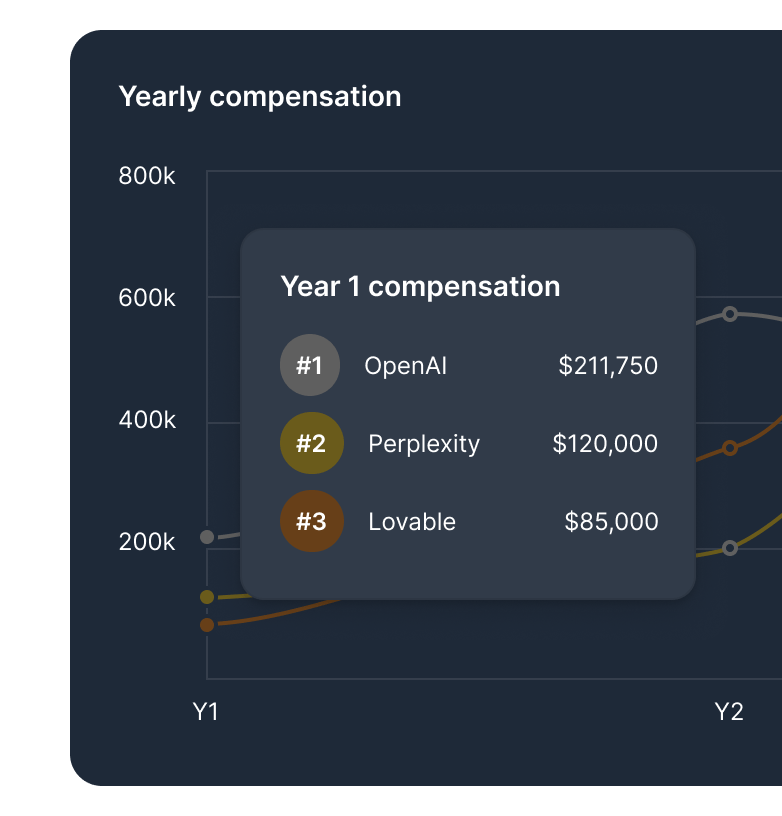782x816 pixels.
Task: Select the gray OpenAI data point at Y1
Action: pos(207,537)
